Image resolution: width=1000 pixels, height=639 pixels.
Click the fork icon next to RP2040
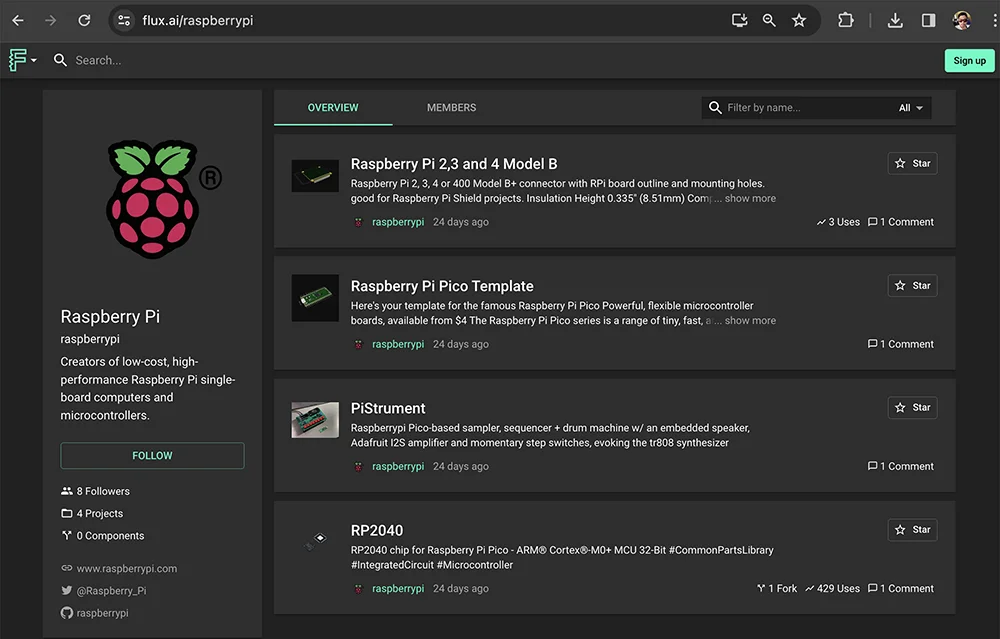tap(761, 588)
